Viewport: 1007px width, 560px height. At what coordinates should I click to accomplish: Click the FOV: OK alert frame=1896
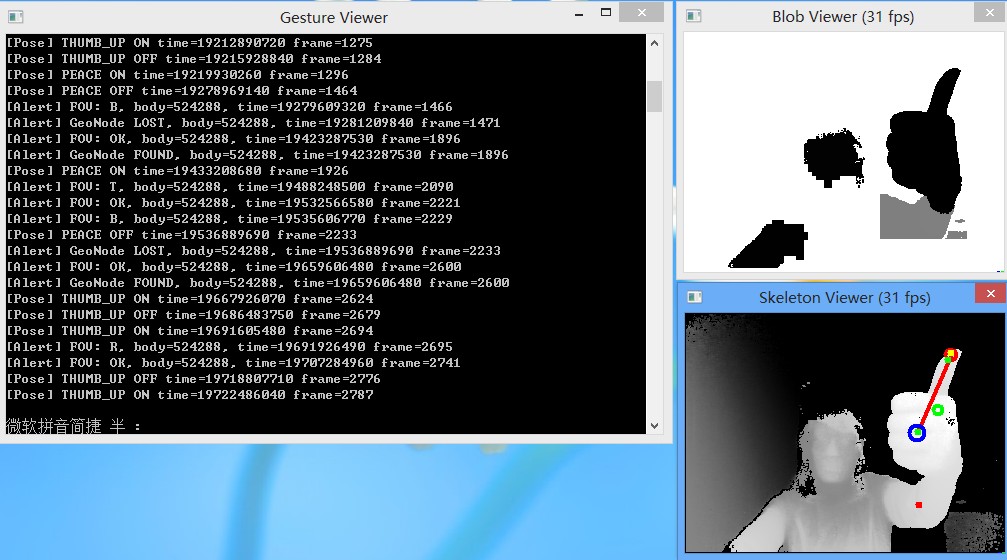tap(233, 139)
